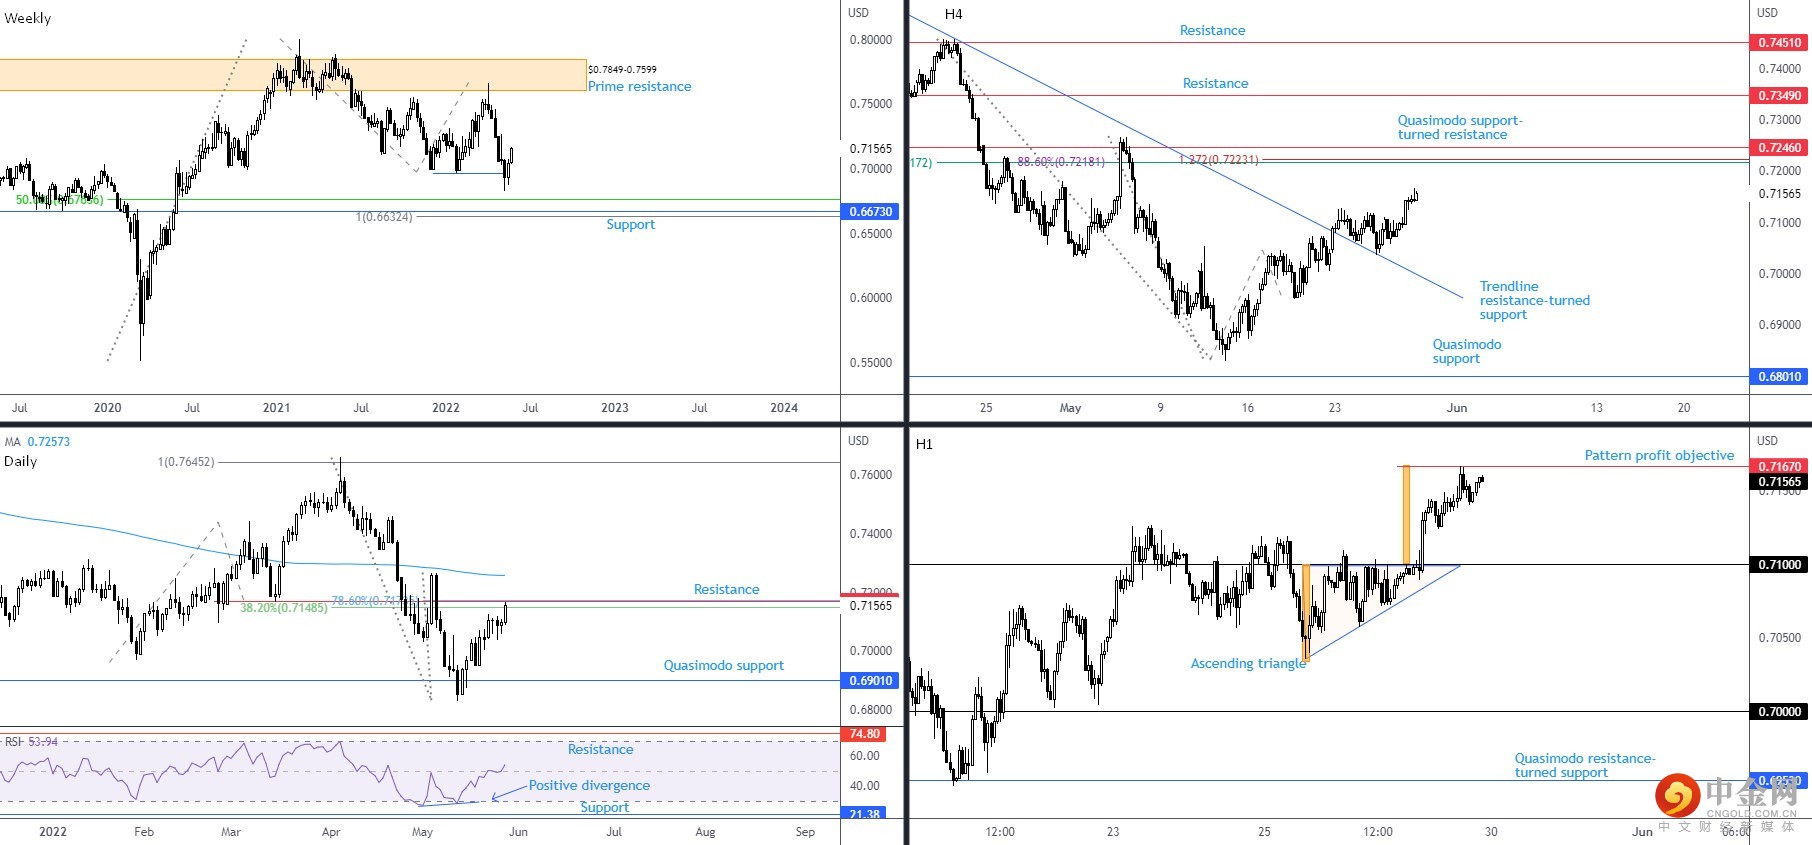
Task: Click the blue 0.69010 price tag on Daily axis
Action: point(871,681)
